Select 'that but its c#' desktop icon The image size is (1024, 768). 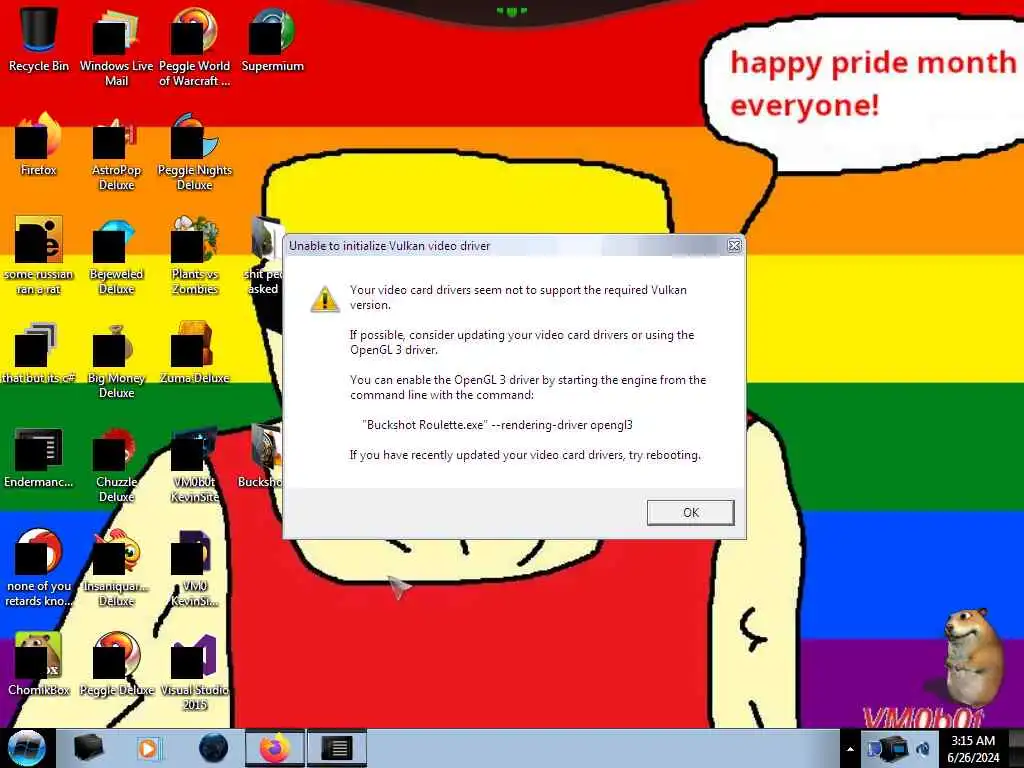tap(39, 353)
